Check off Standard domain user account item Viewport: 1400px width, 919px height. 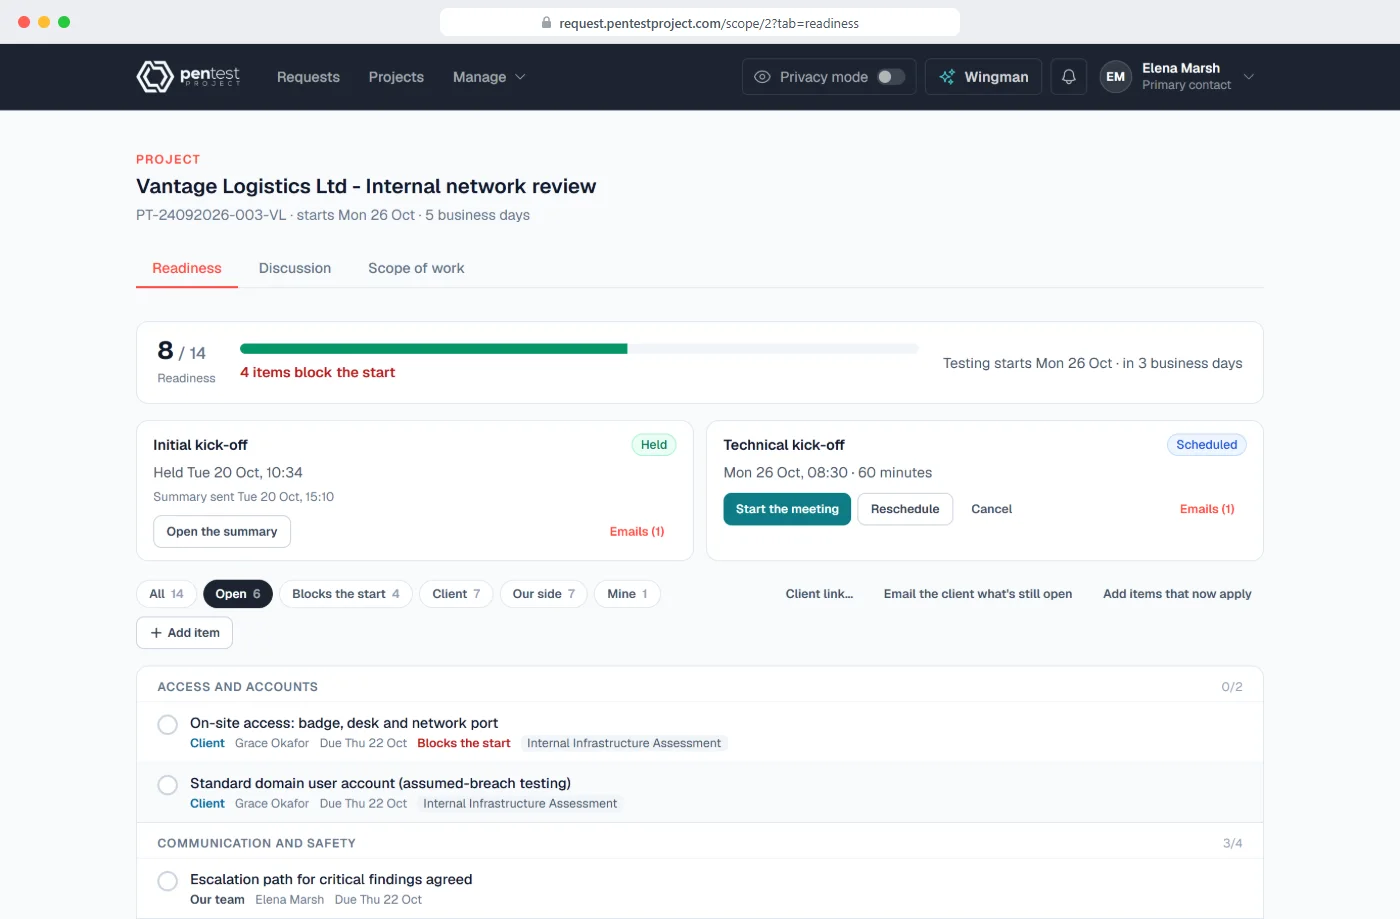point(168,785)
